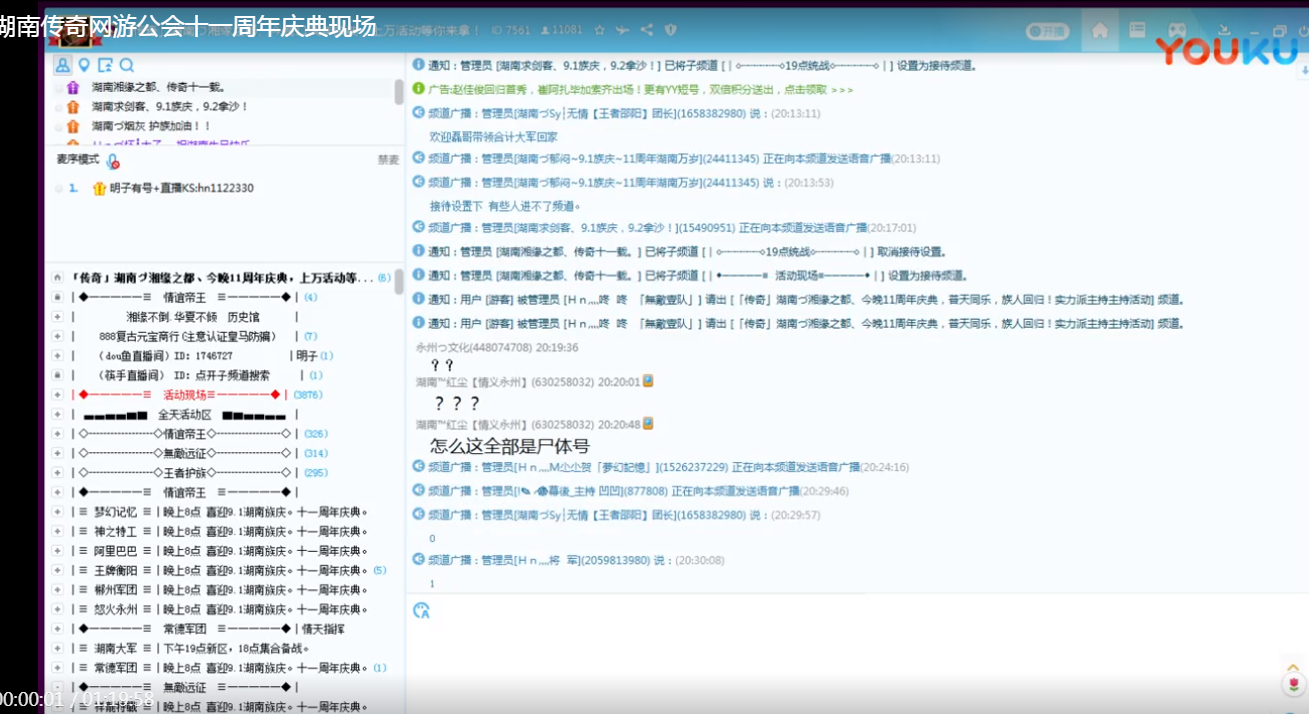Screen dimensions: 1309x714
Task: Expand the 全天活动区 channel
Action: click(59, 414)
